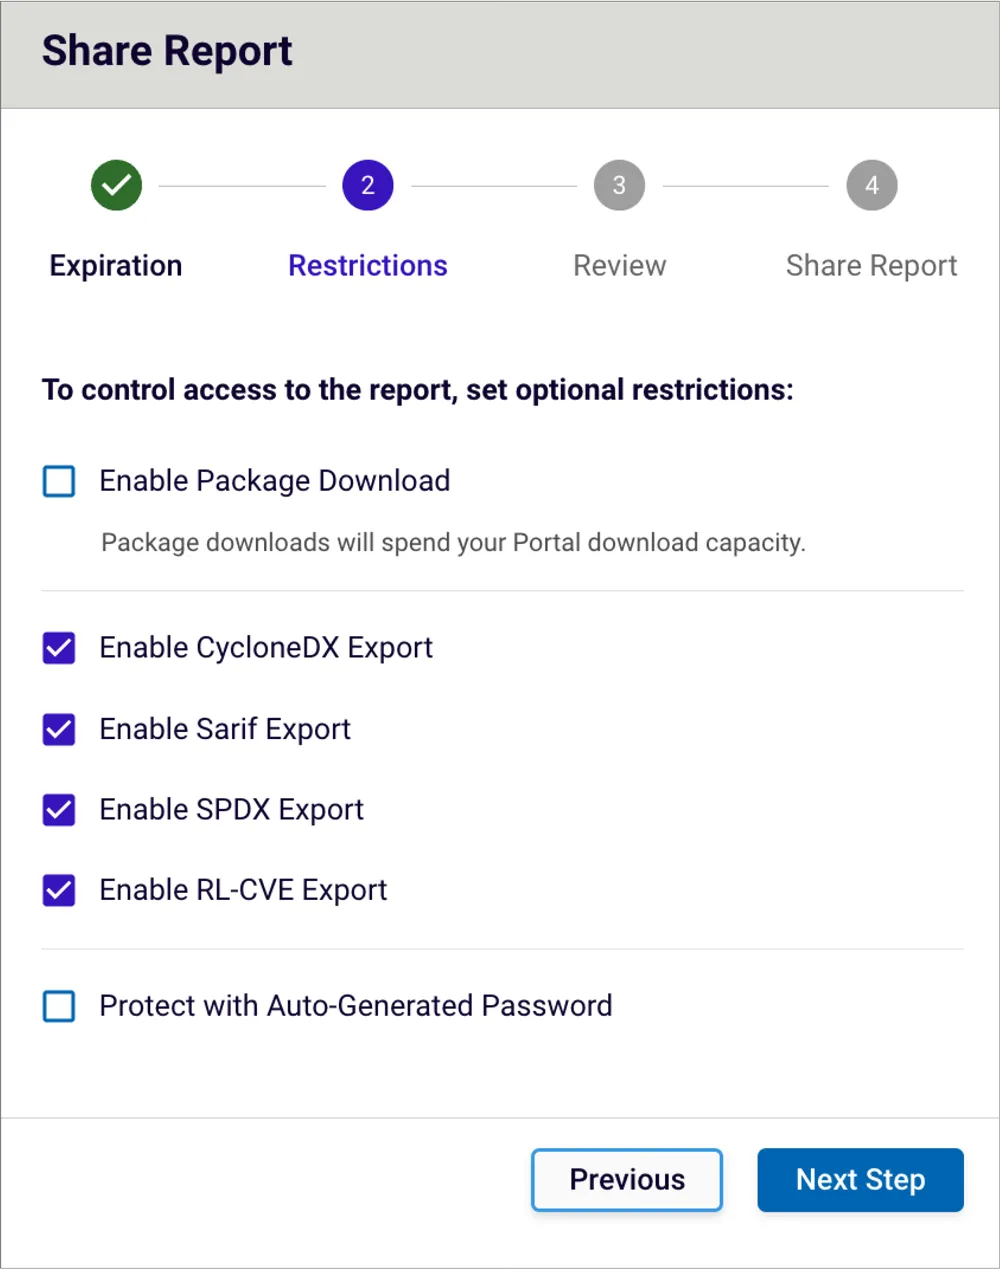Disable Enable Sarif Export
Image resolution: width=1000 pixels, height=1269 pixels.
(59, 730)
